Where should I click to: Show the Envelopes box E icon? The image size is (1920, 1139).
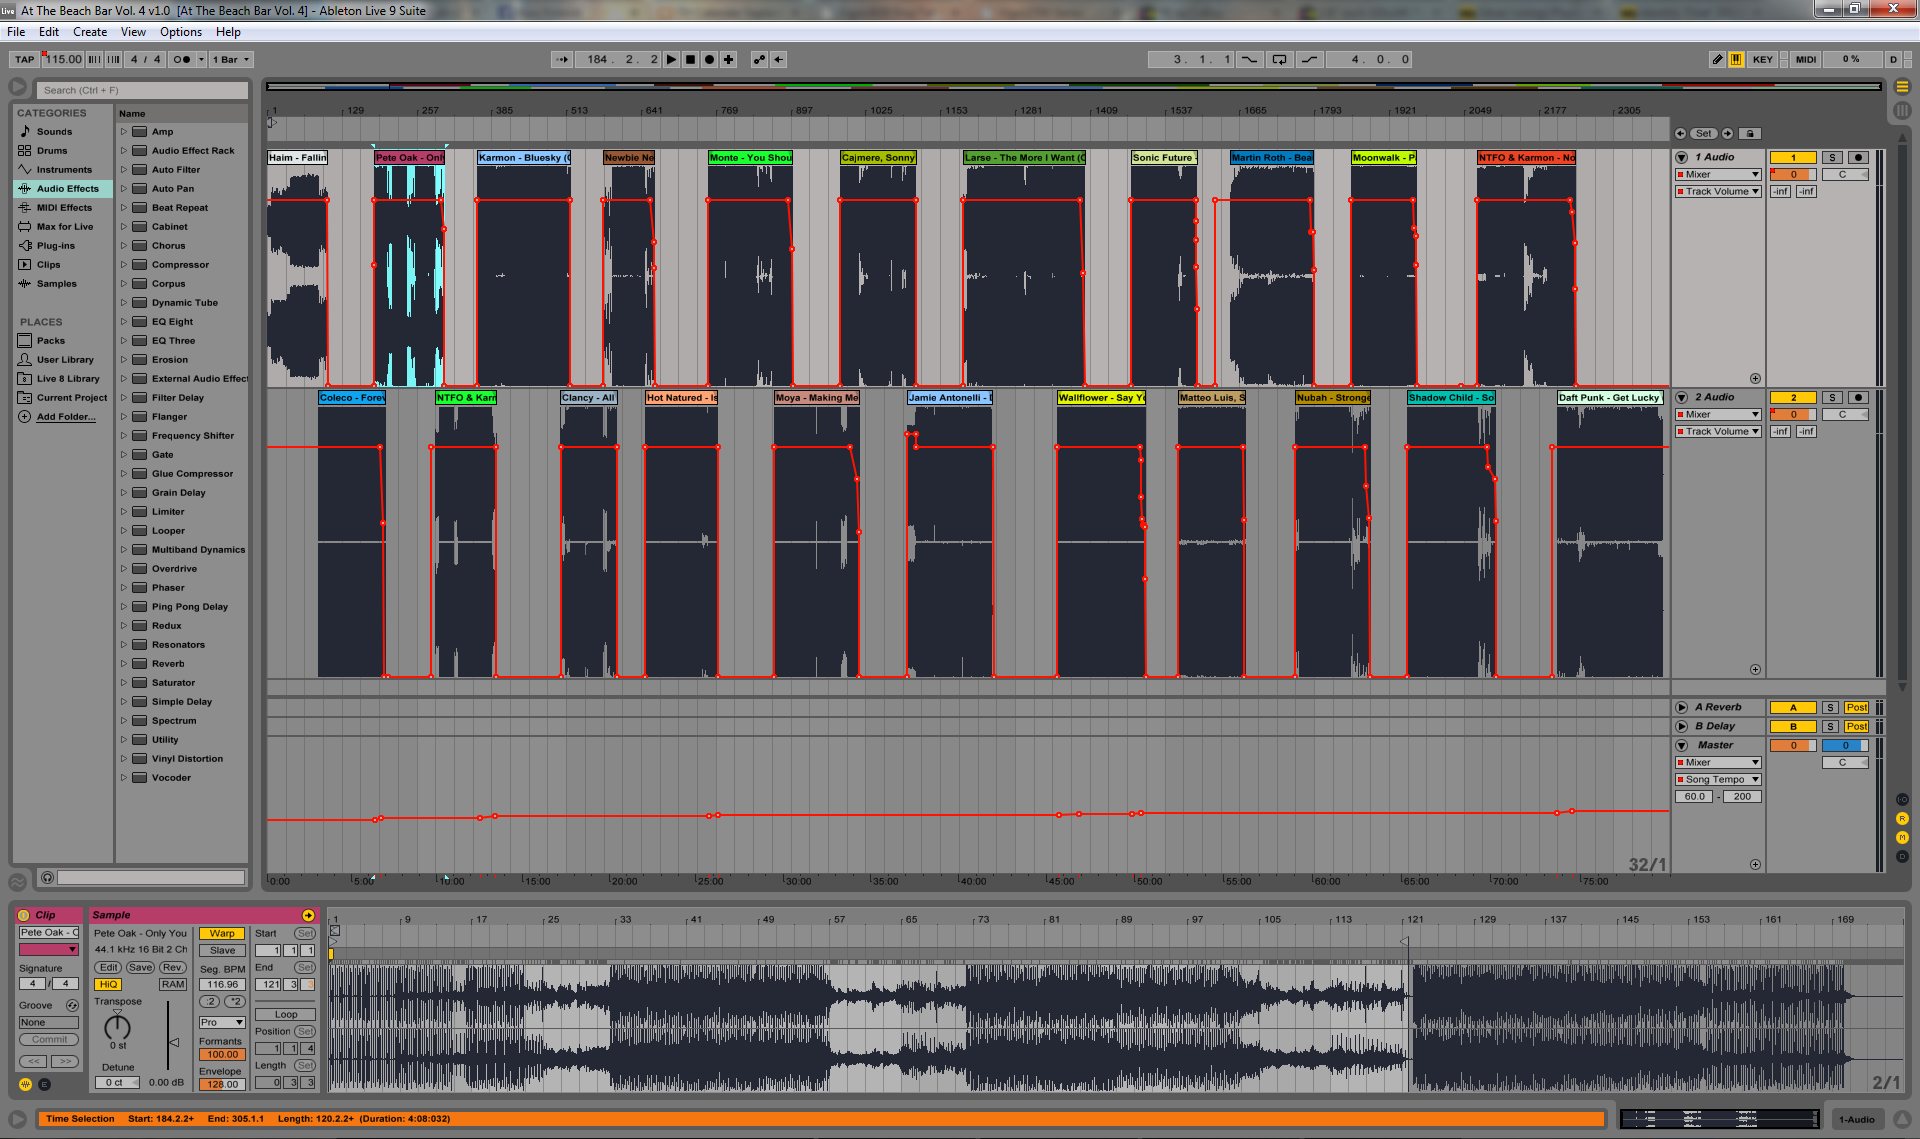44,1084
